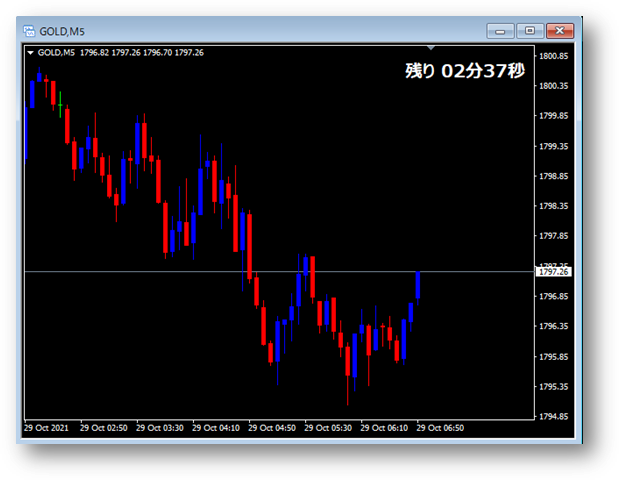Click the current price label 1797.26
619x480 pixels.
553,272
